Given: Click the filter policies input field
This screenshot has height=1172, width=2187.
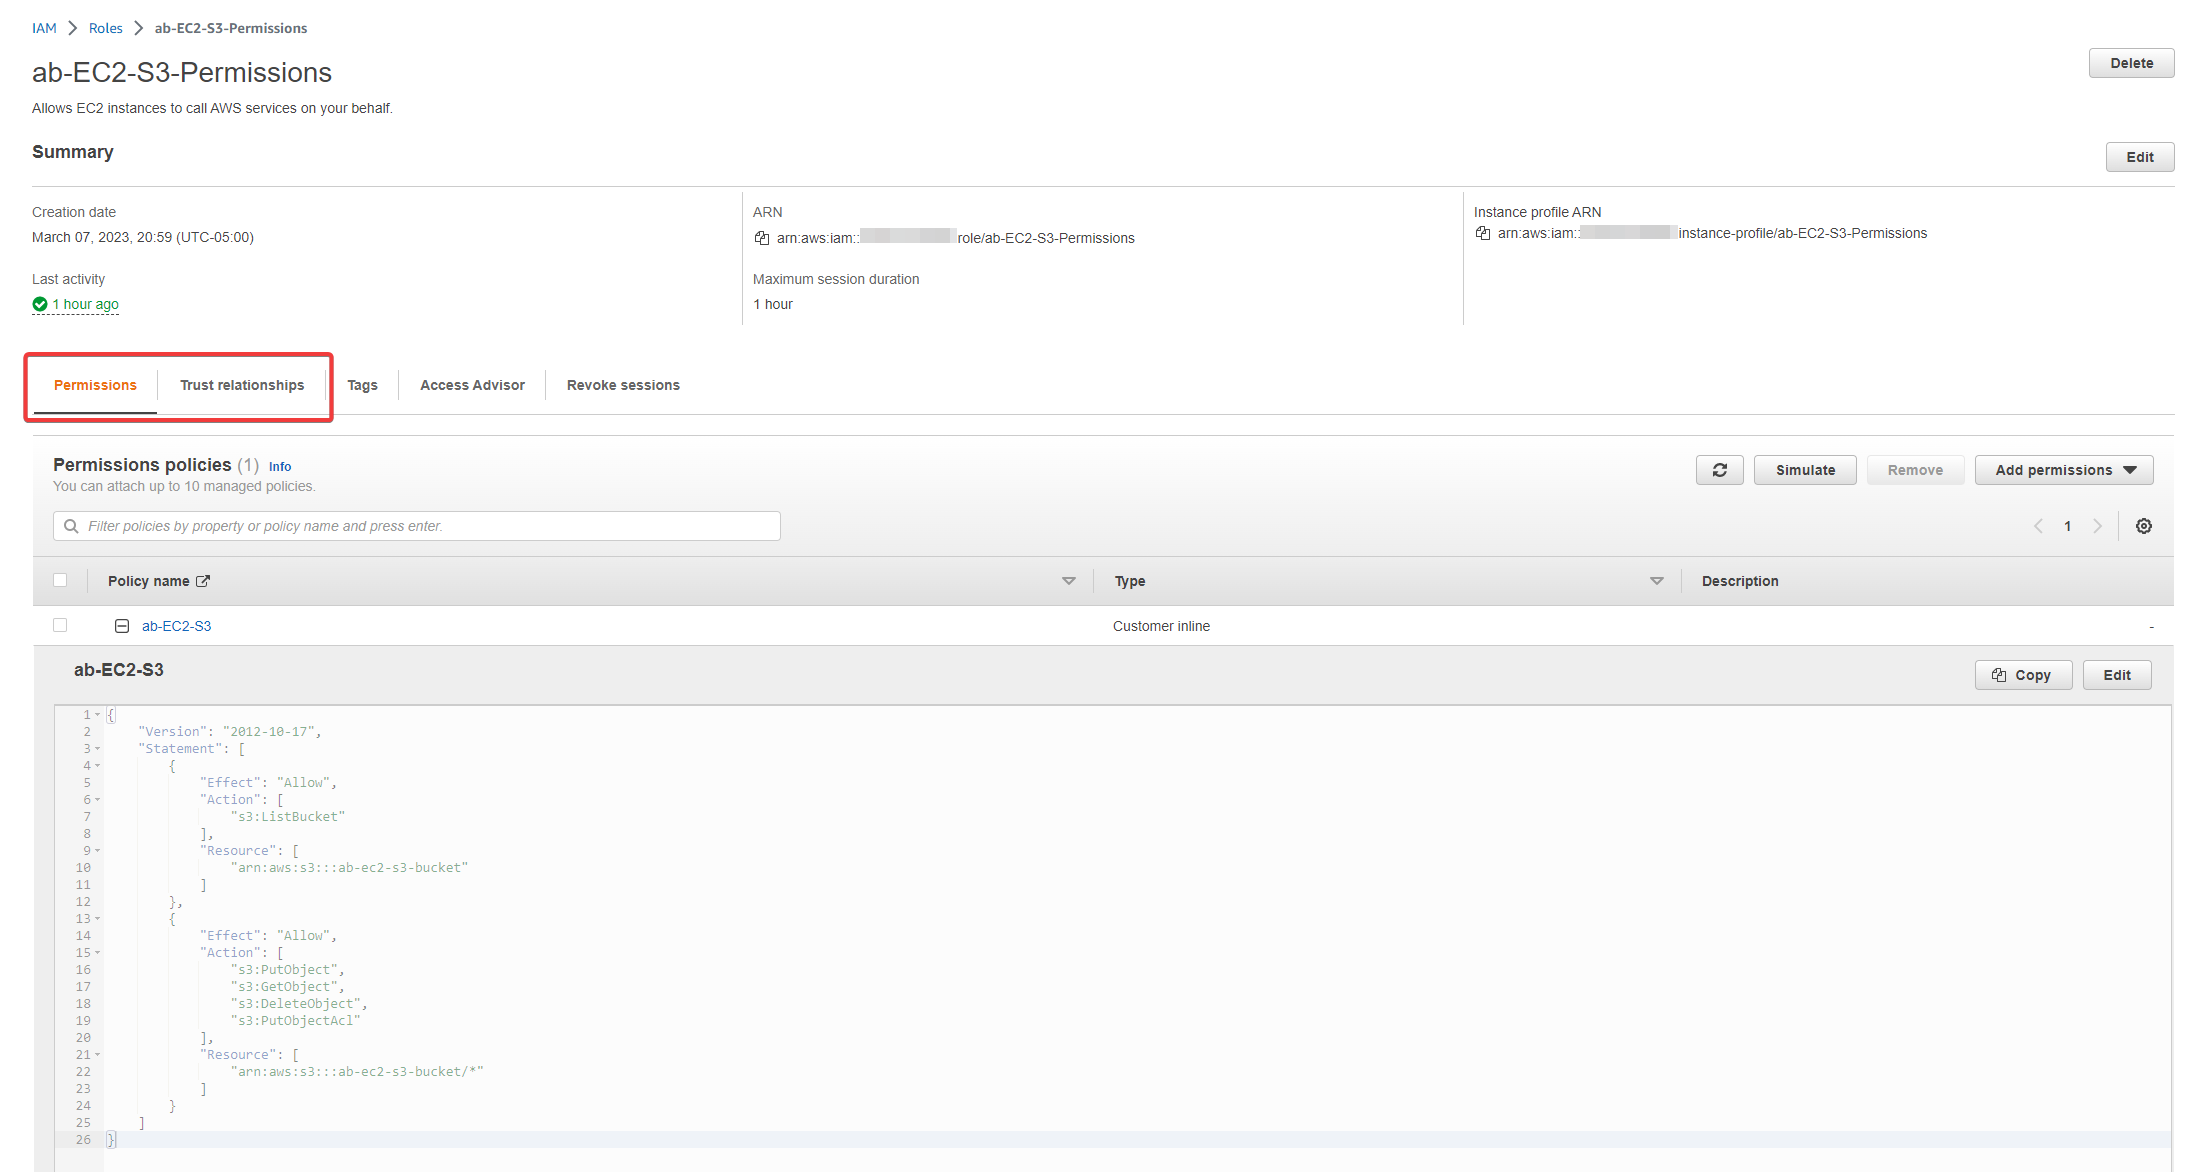Looking at the screenshot, I should [x=416, y=525].
